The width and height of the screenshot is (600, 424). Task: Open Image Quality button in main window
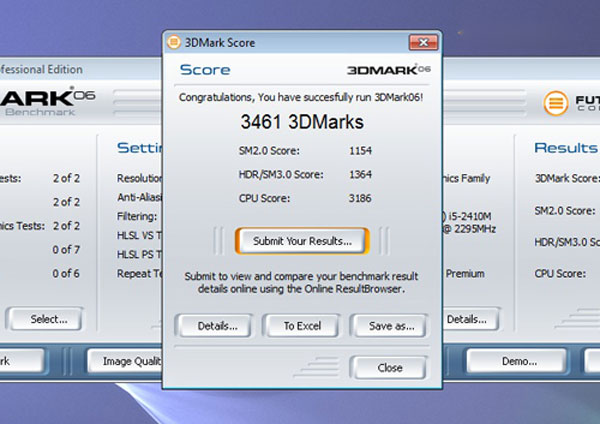[x=126, y=361]
